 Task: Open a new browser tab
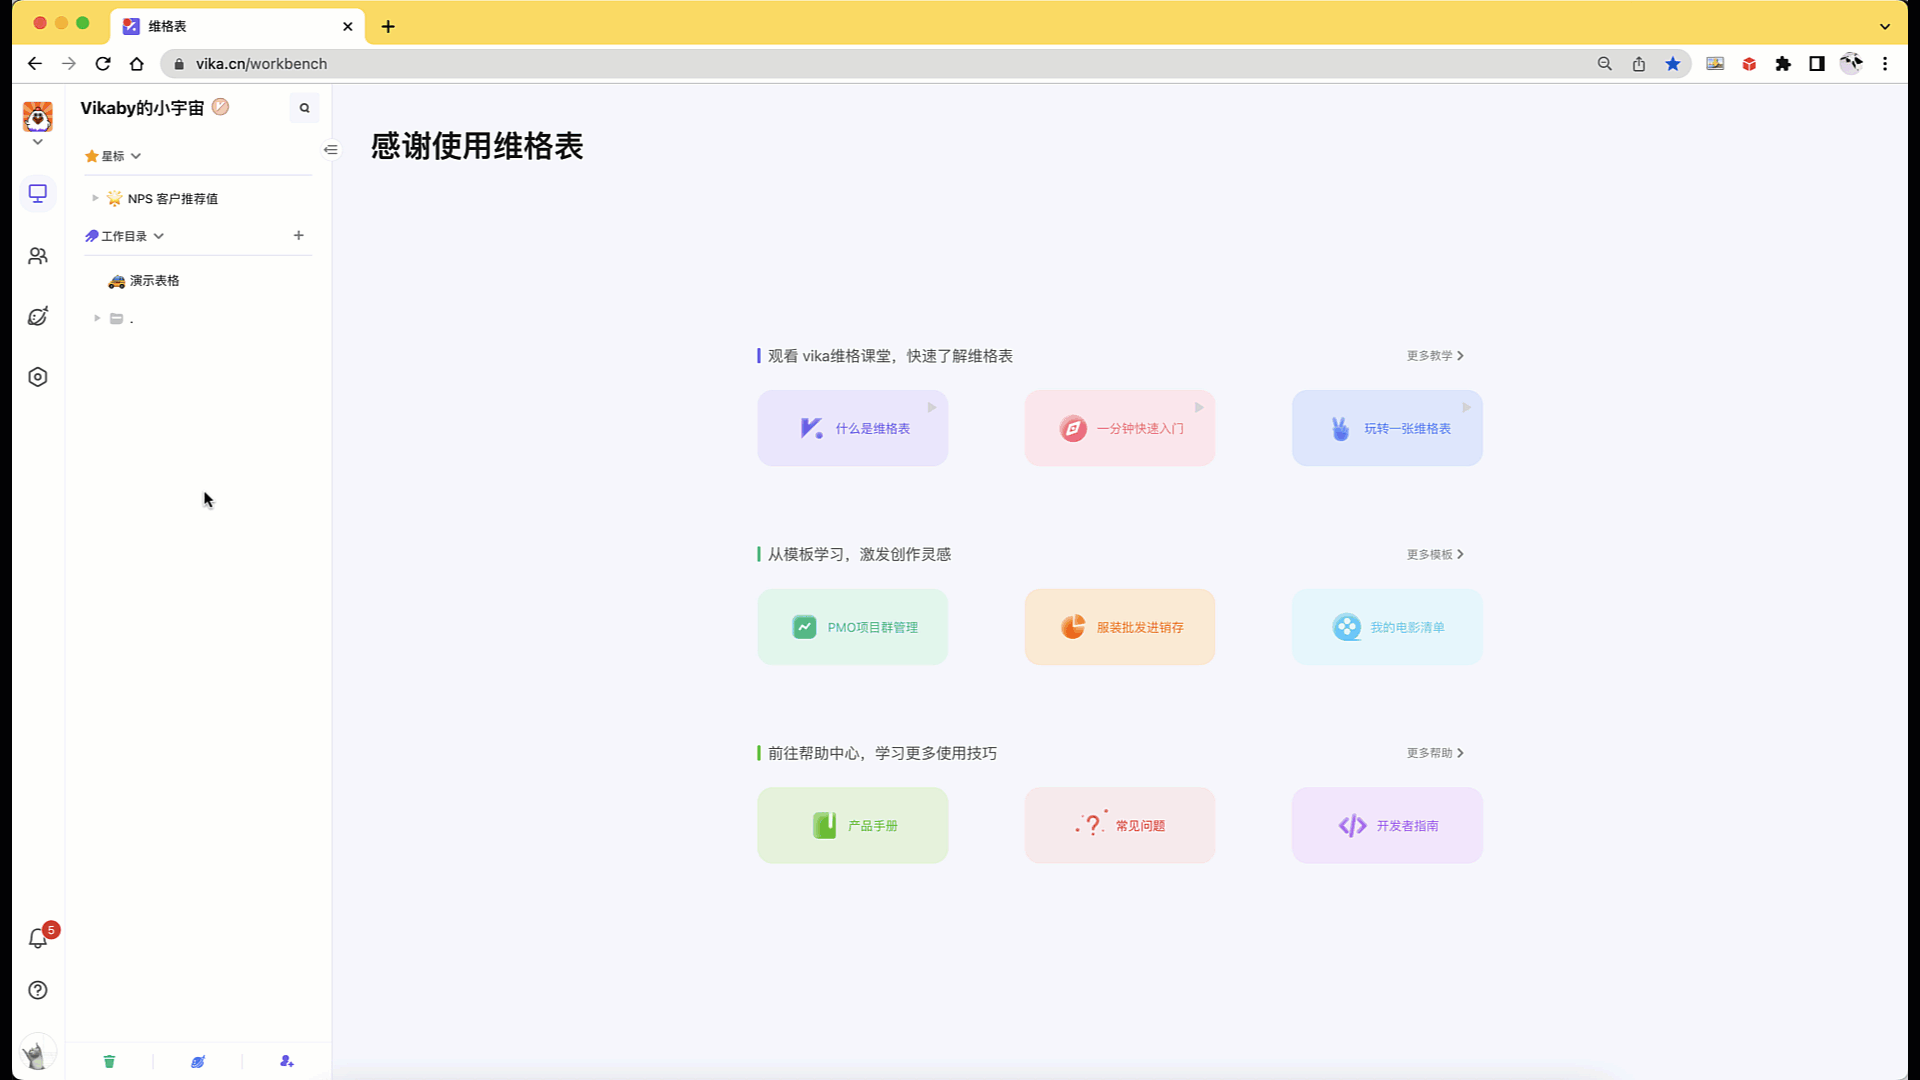[388, 26]
